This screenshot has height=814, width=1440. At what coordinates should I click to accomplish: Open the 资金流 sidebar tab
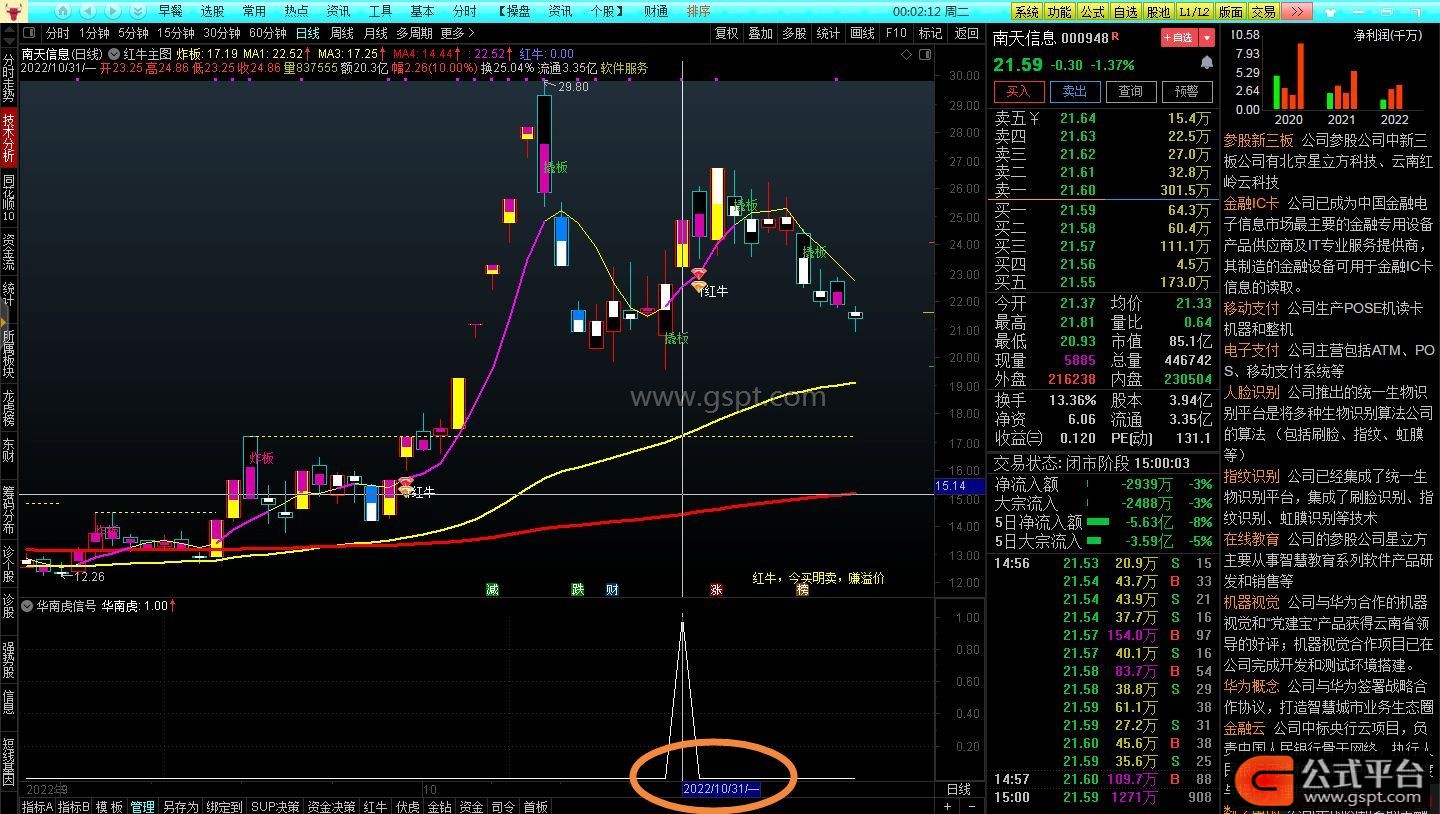click(x=8, y=252)
